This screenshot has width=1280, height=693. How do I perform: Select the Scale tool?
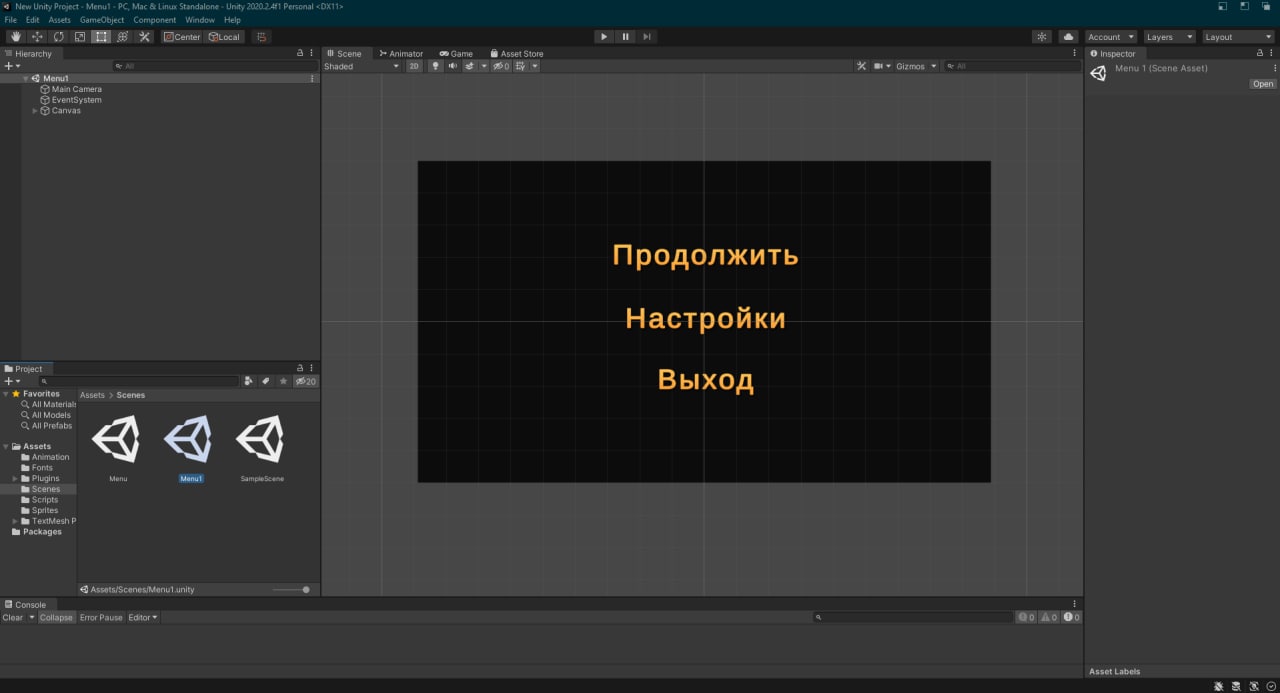click(x=80, y=37)
